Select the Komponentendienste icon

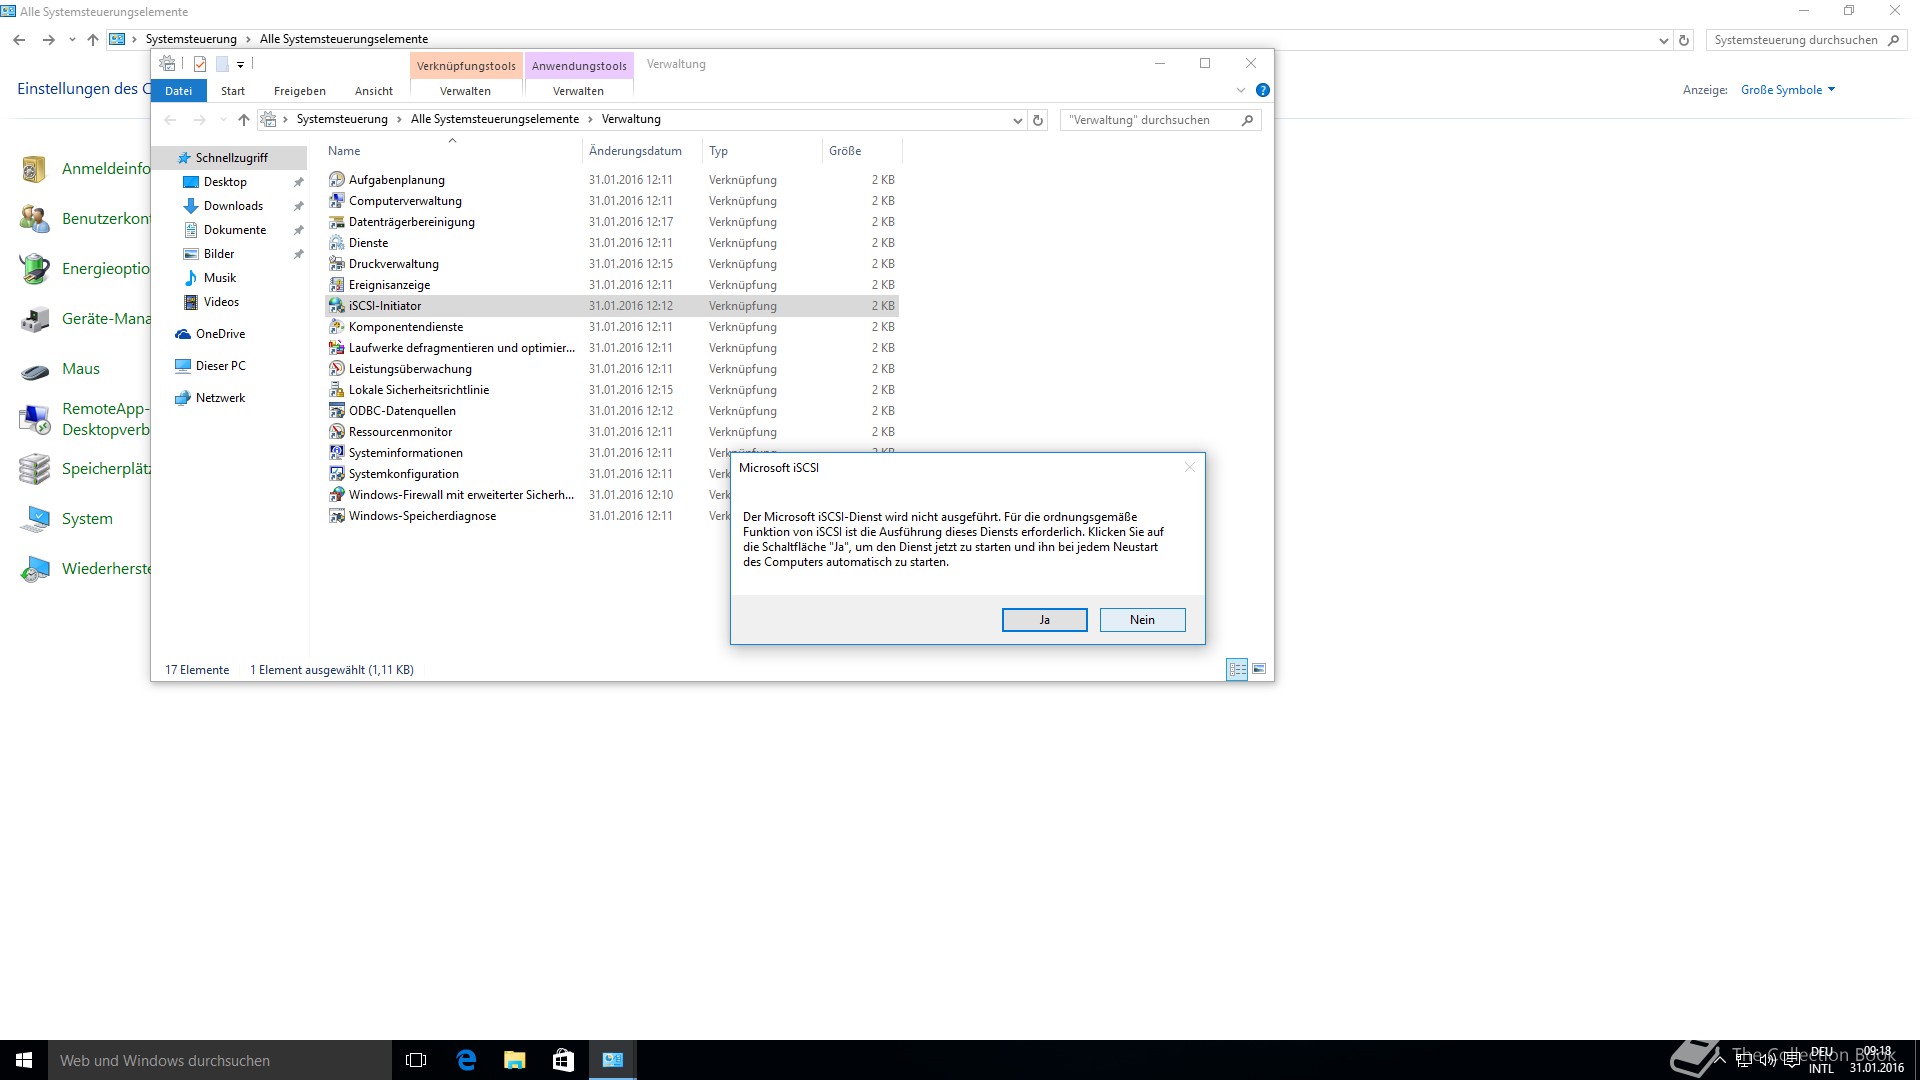[337, 327]
